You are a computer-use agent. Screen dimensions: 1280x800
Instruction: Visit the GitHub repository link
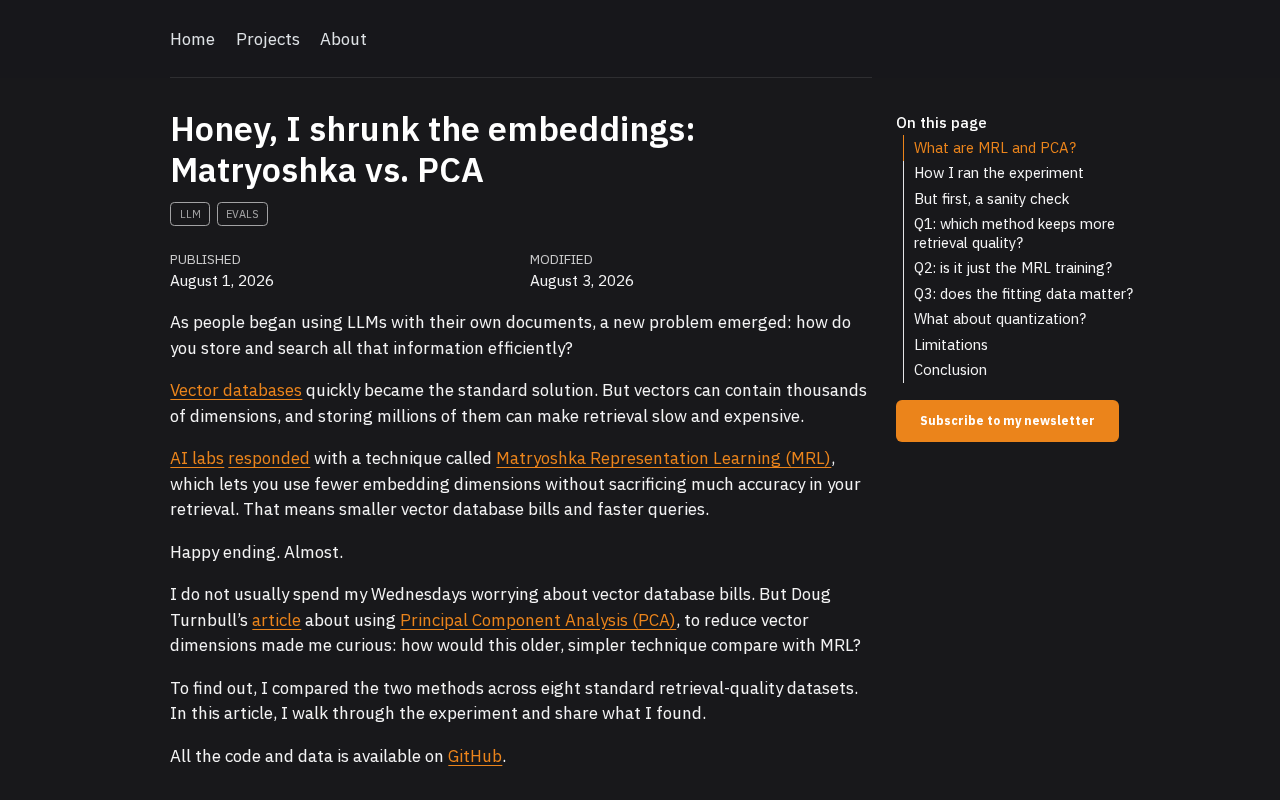tap(475, 756)
